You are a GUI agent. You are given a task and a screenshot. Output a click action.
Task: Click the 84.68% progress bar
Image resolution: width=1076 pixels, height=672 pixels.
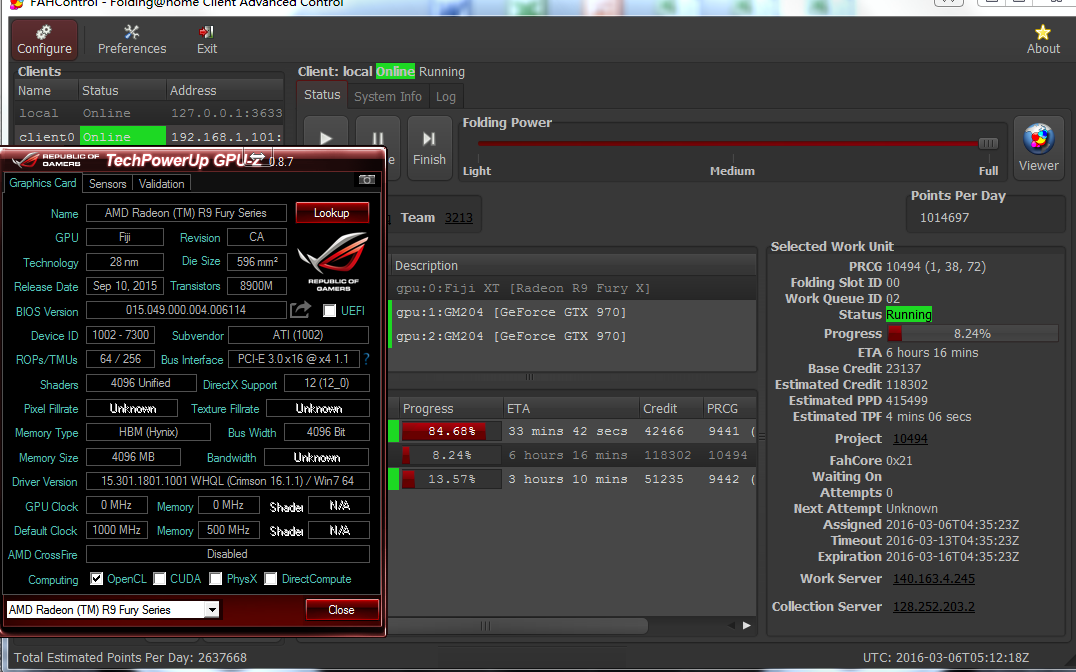[x=451, y=431]
